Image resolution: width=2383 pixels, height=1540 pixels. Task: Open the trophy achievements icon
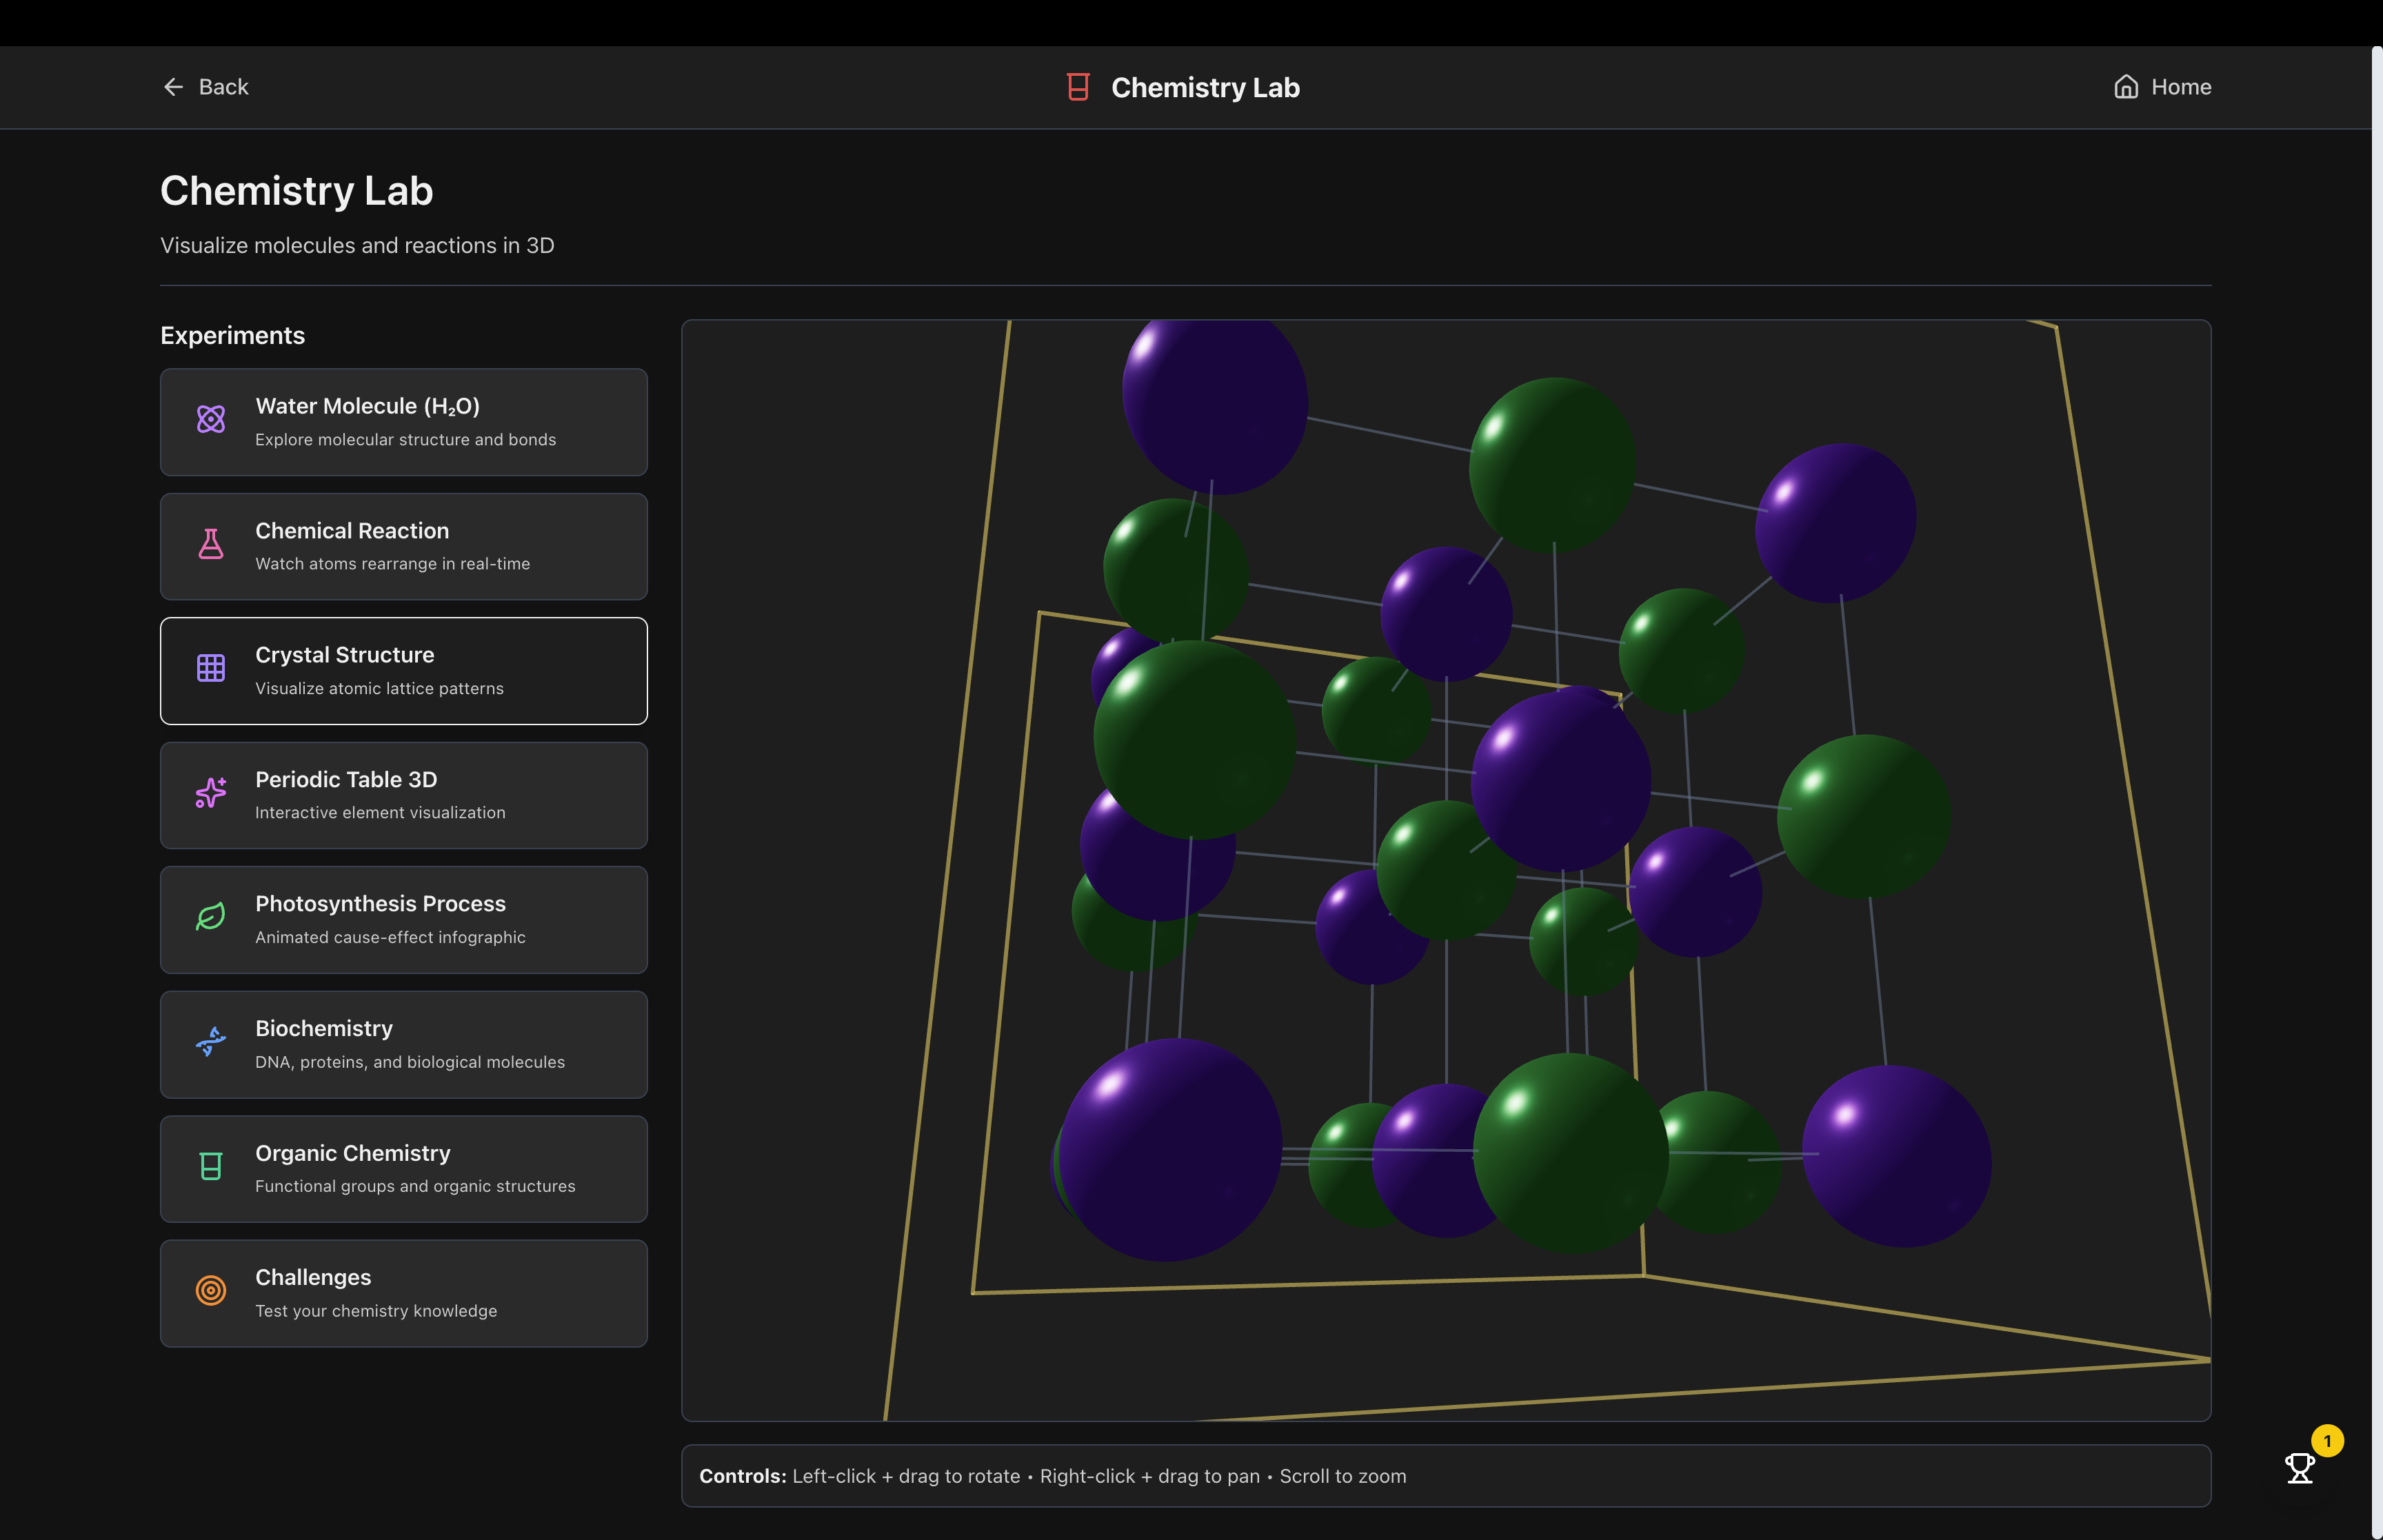click(2299, 1468)
